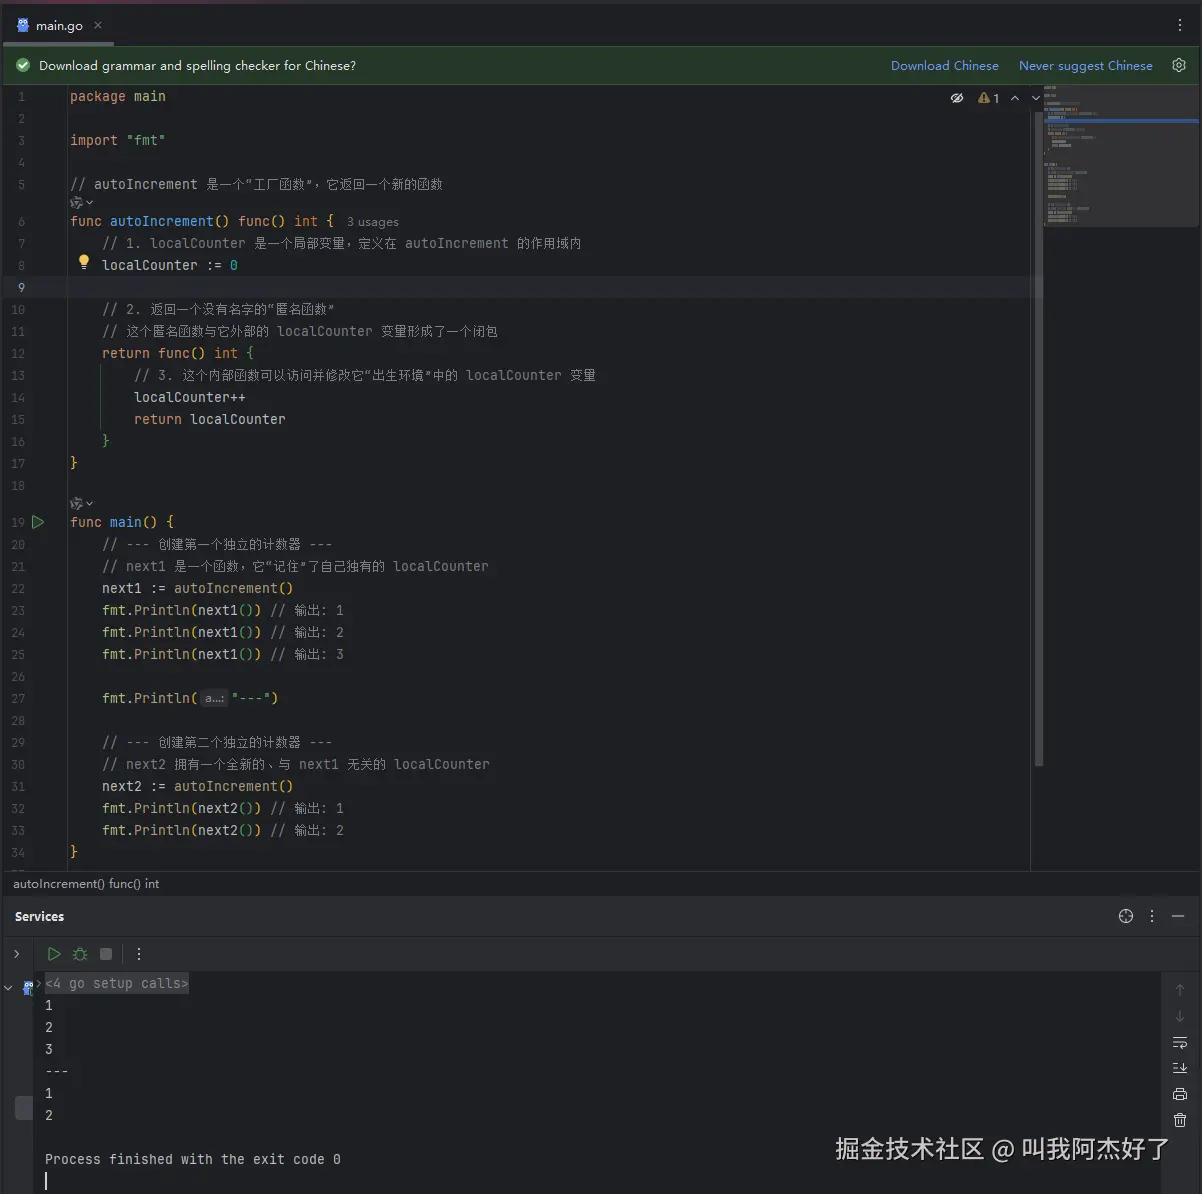Click Process finished with the exit code 0
The image size is (1202, 1194).
[x=193, y=1160]
